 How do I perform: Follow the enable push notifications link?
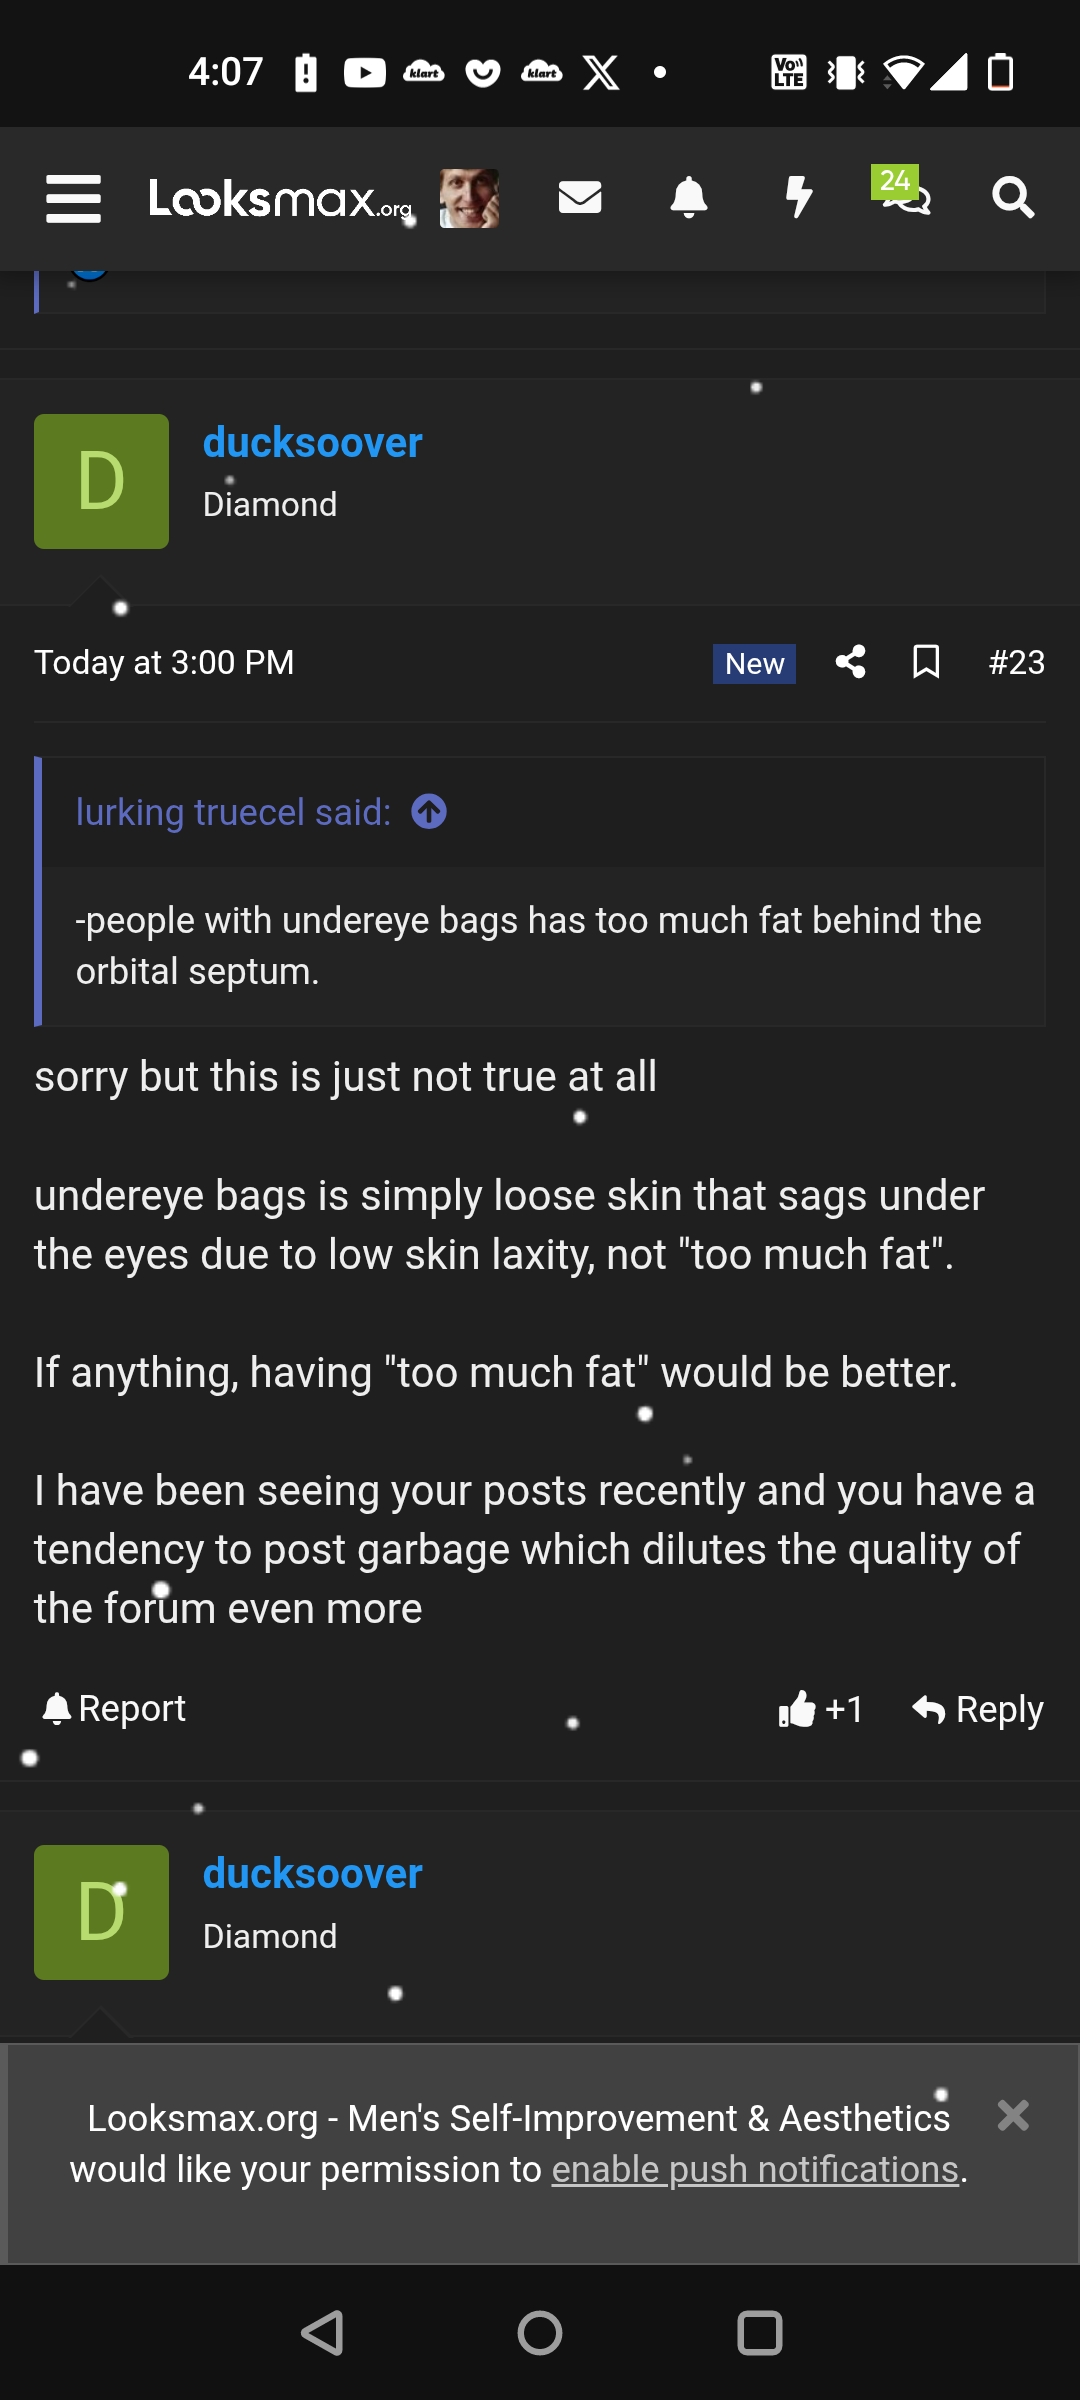click(x=754, y=2169)
